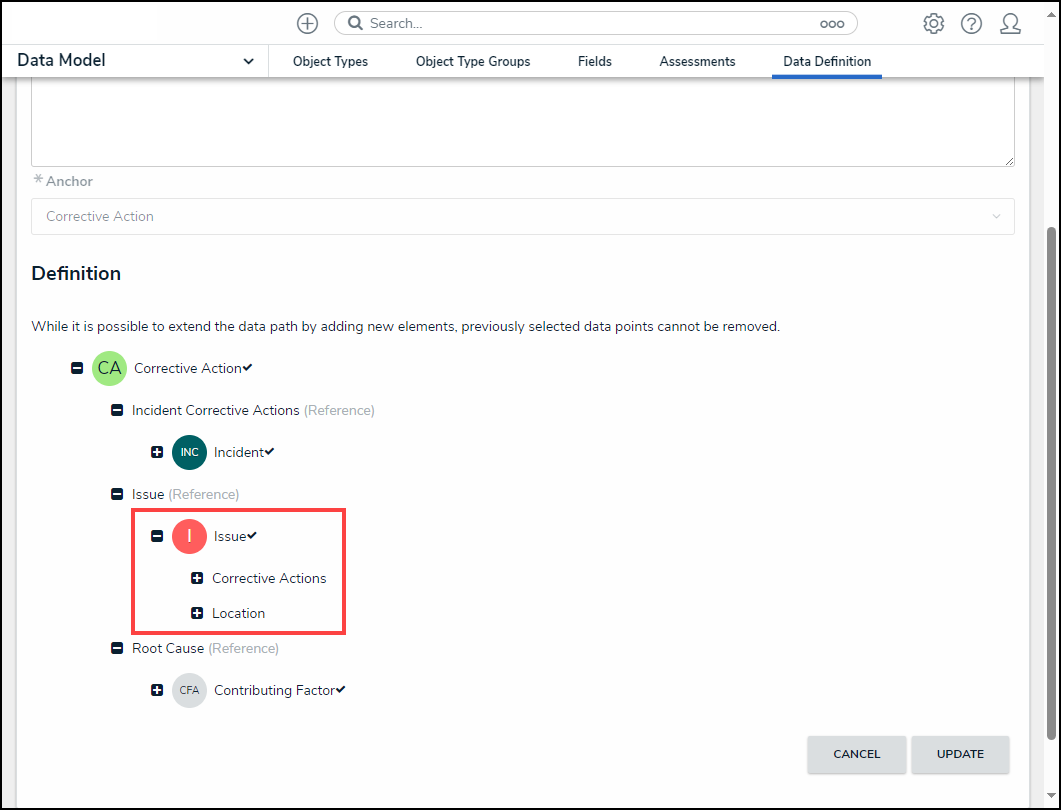
Task: Click the Cancel button
Action: 856,754
